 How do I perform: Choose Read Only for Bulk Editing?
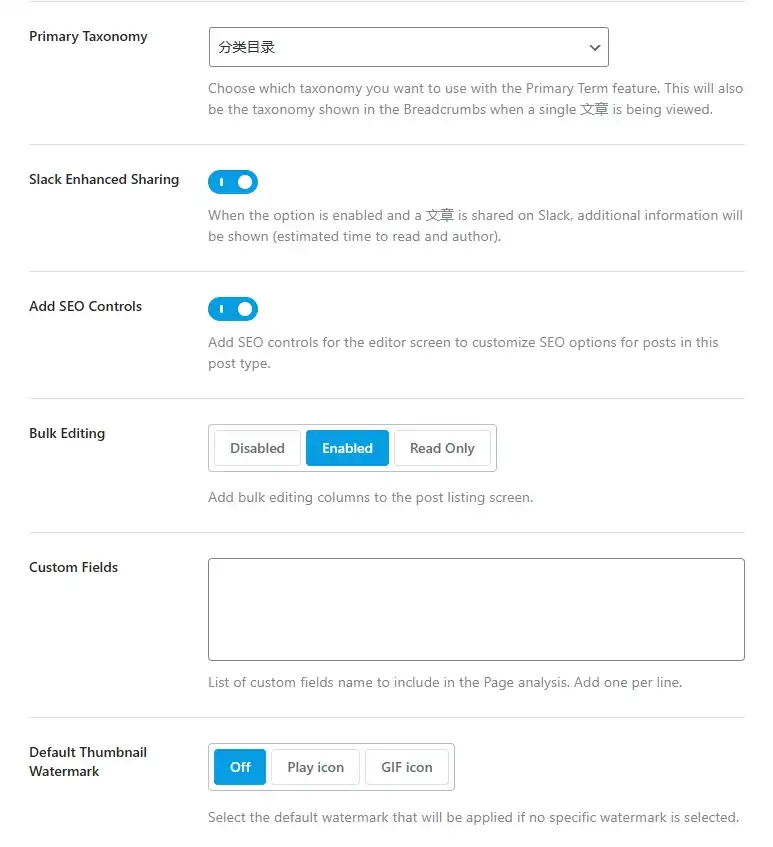pos(442,448)
